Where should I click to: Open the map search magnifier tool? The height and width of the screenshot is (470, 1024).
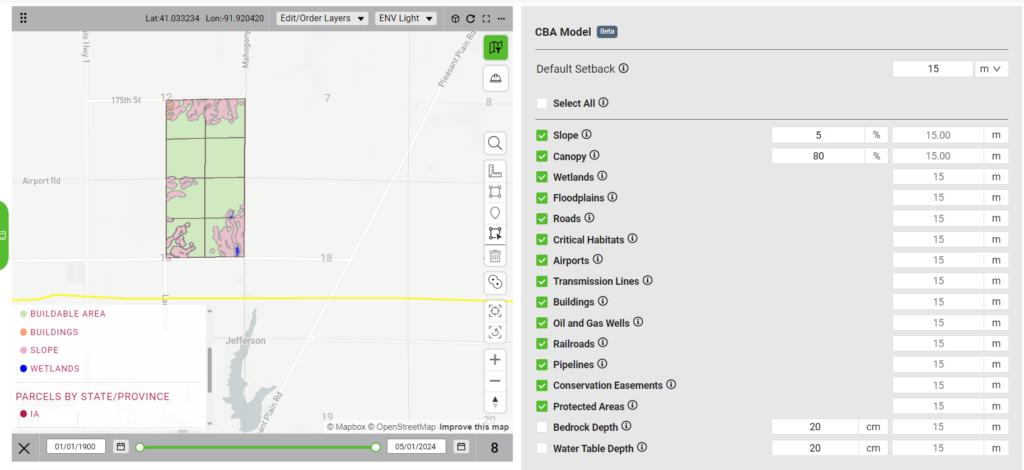[495, 143]
